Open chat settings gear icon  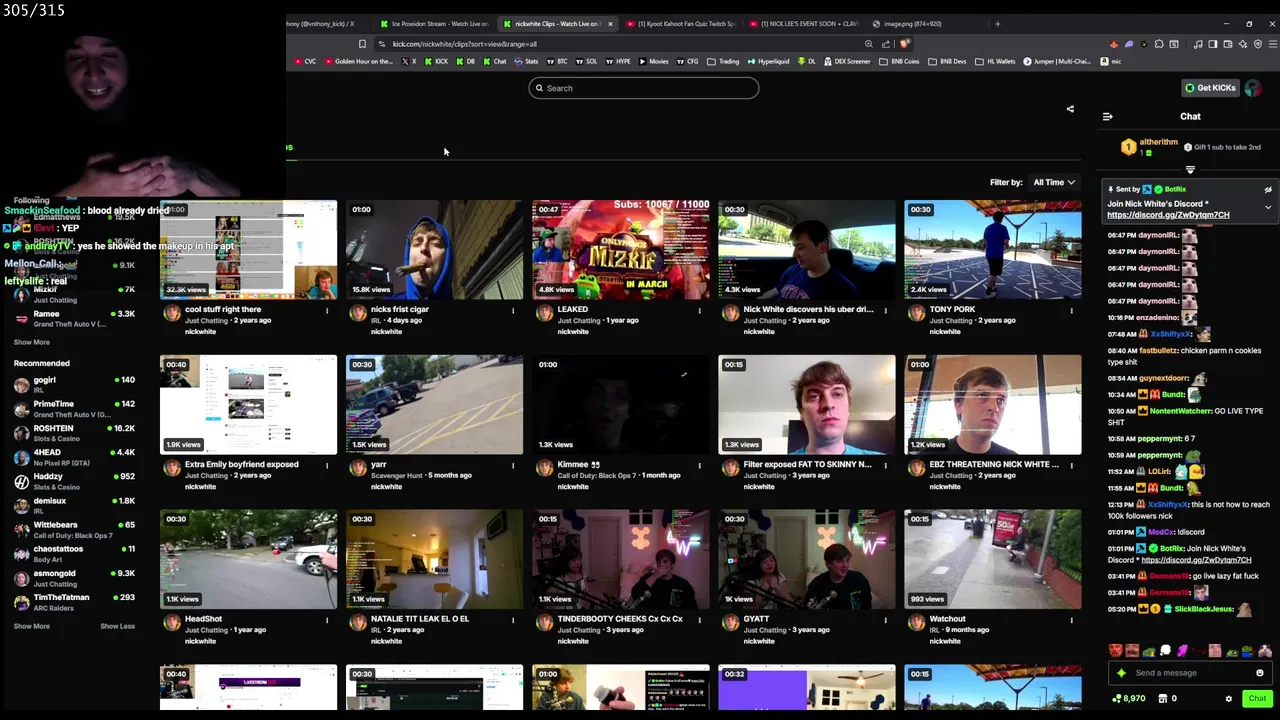tap(1229, 699)
